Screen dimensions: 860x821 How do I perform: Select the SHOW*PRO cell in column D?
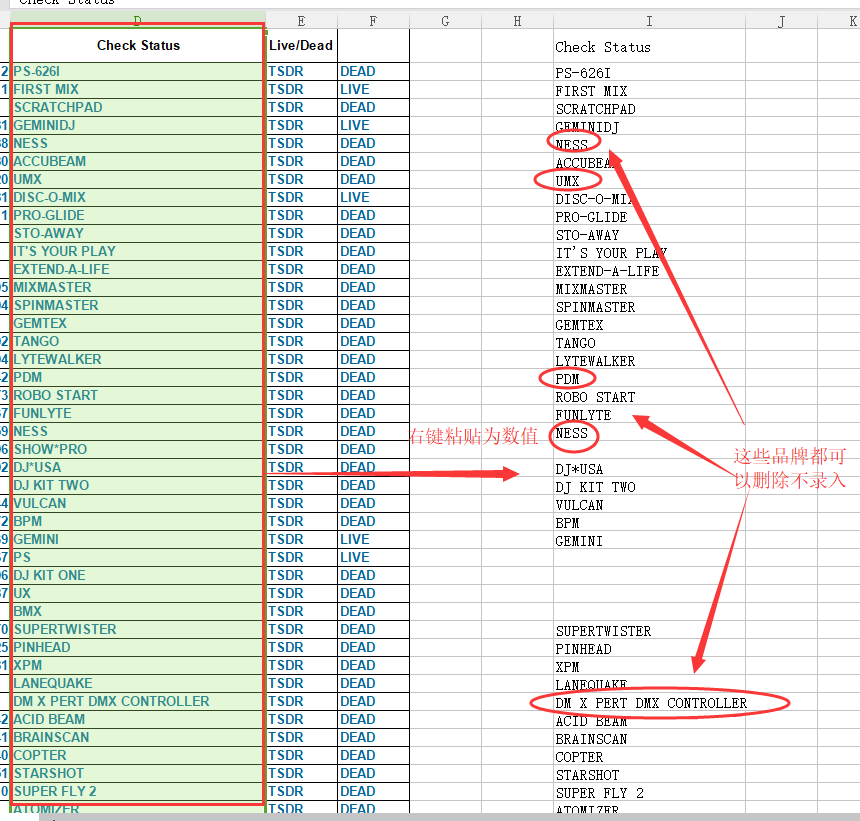click(138, 449)
